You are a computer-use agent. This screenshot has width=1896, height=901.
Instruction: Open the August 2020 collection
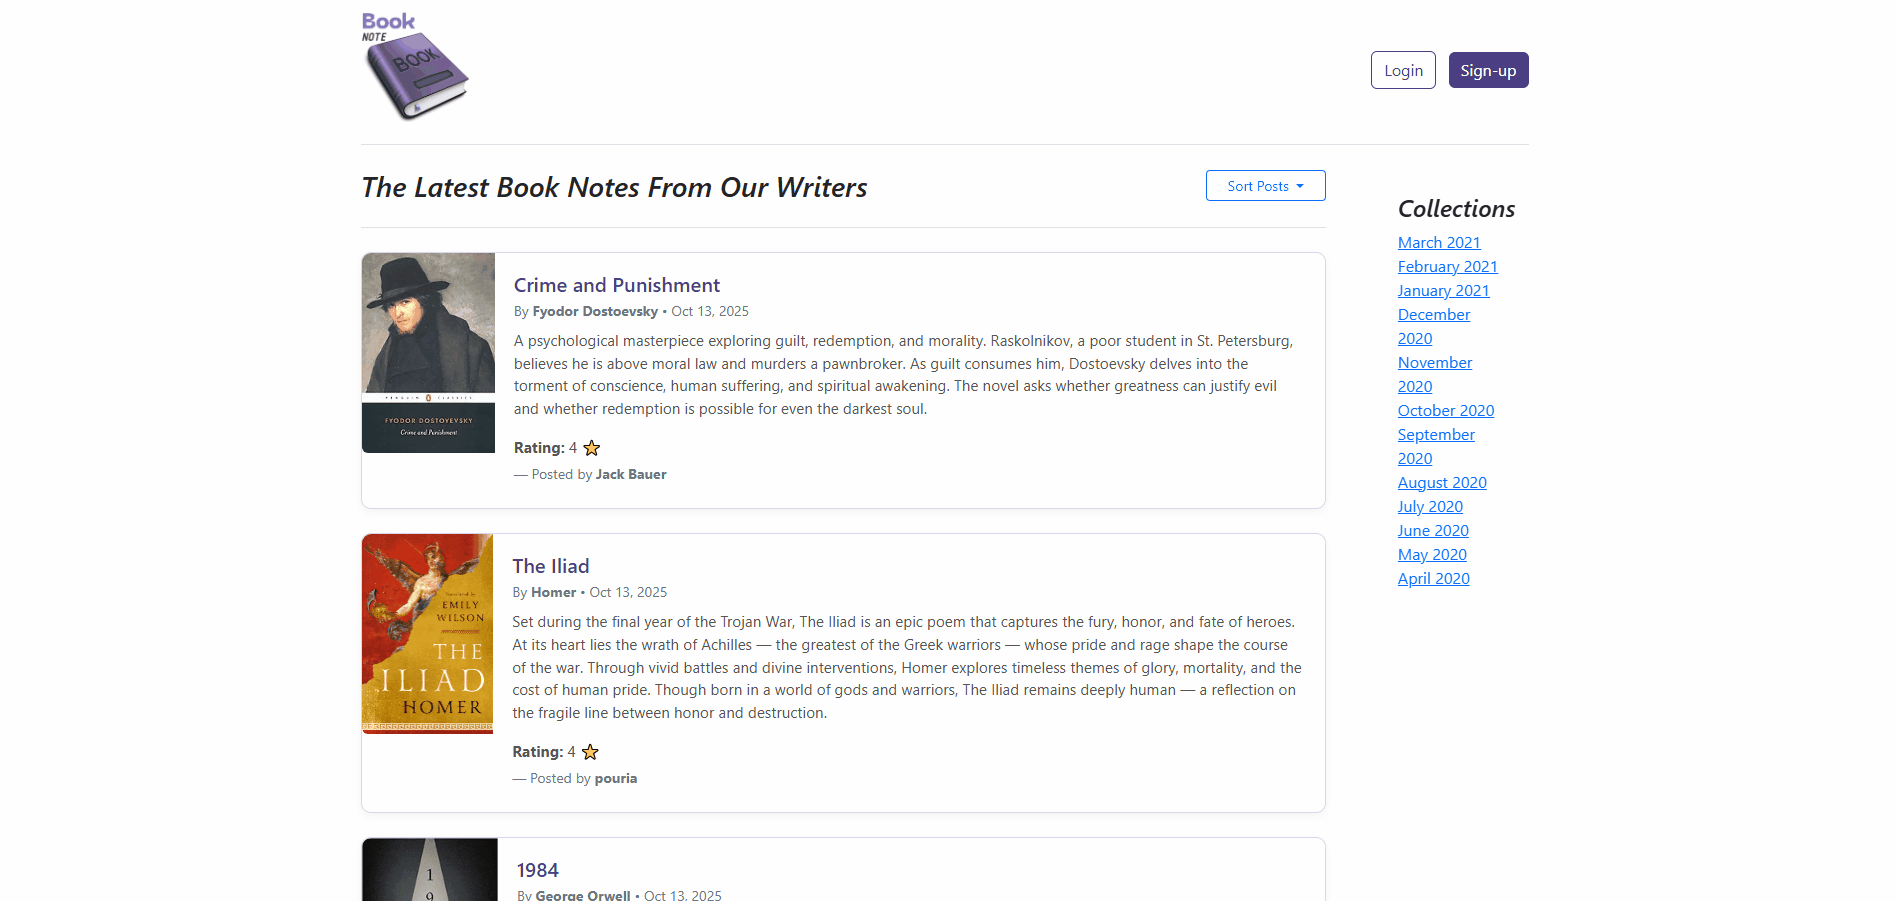(1441, 482)
